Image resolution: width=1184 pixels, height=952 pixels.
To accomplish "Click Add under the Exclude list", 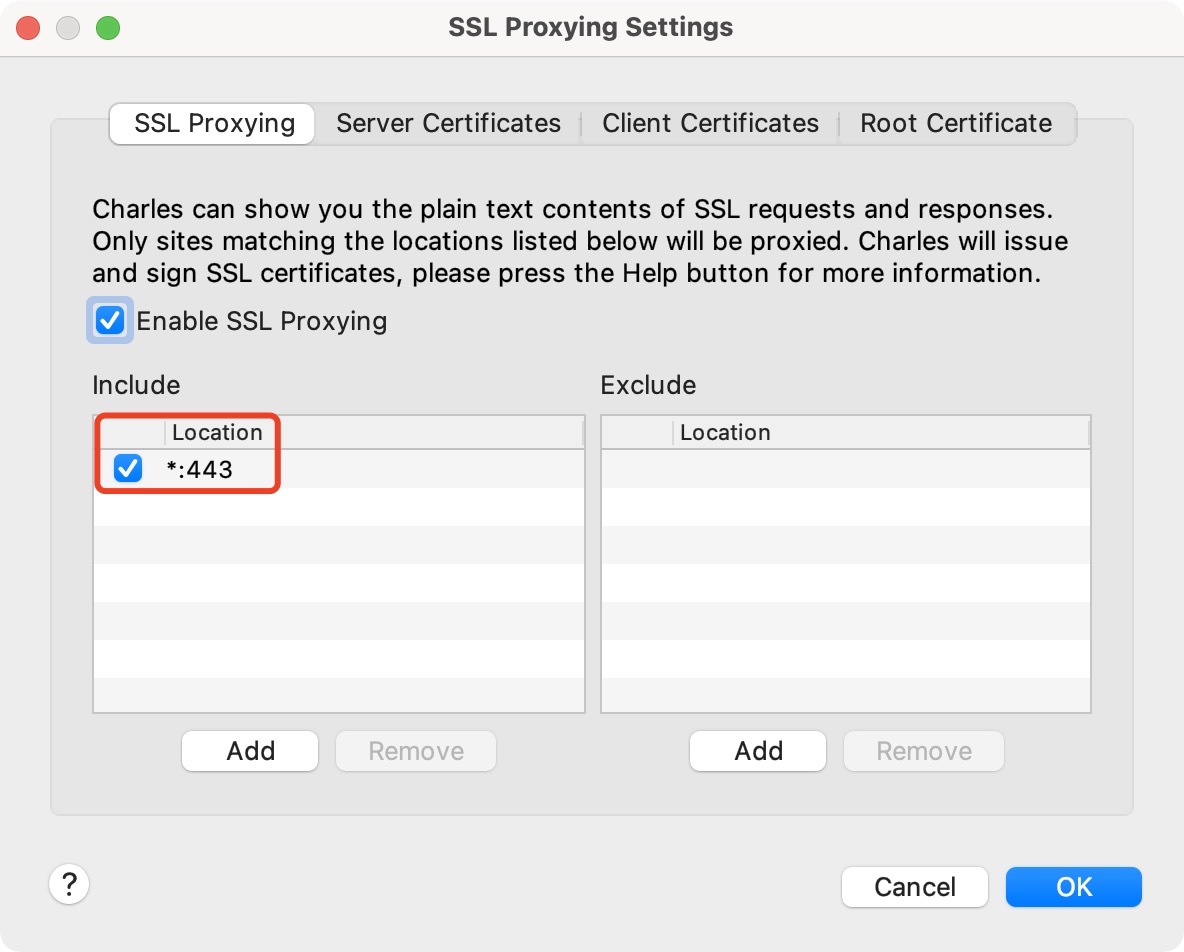I will [x=758, y=751].
